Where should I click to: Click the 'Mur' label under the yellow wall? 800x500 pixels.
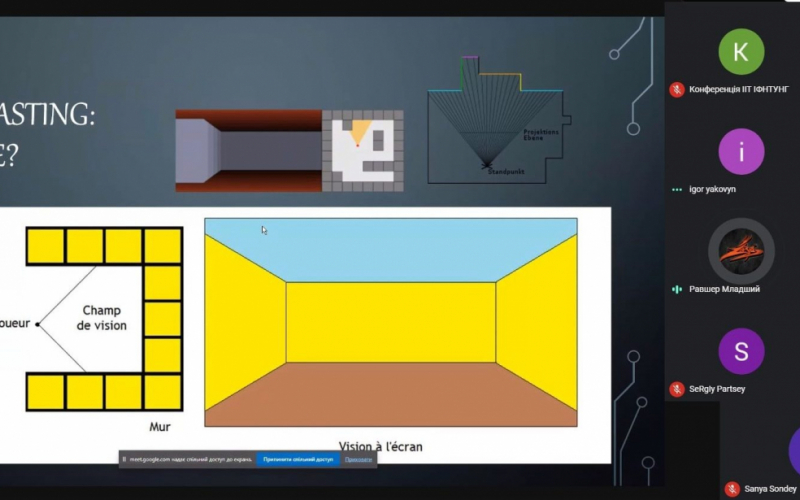tap(160, 427)
